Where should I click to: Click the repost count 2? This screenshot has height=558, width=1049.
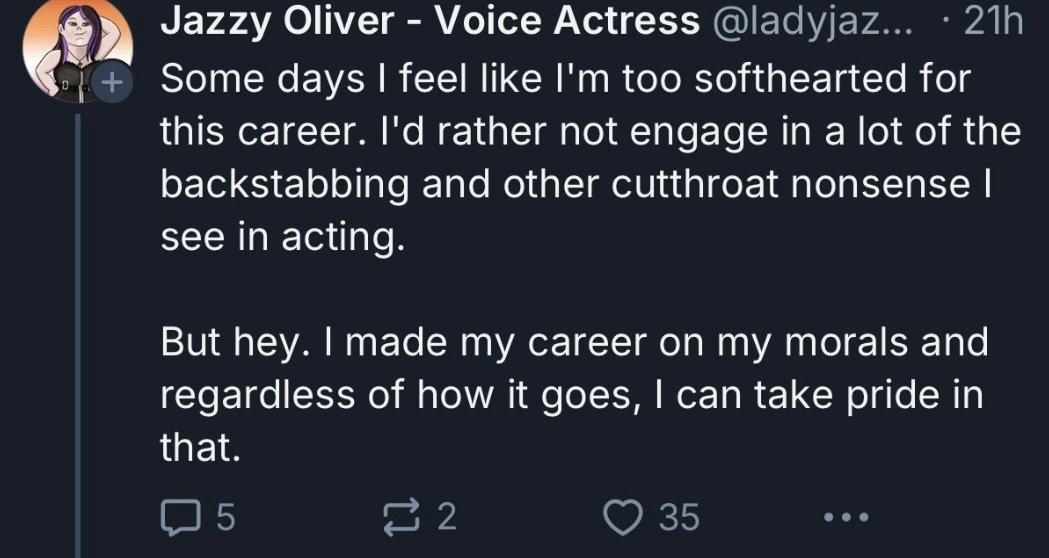pyautogui.click(x=447, y=518)
